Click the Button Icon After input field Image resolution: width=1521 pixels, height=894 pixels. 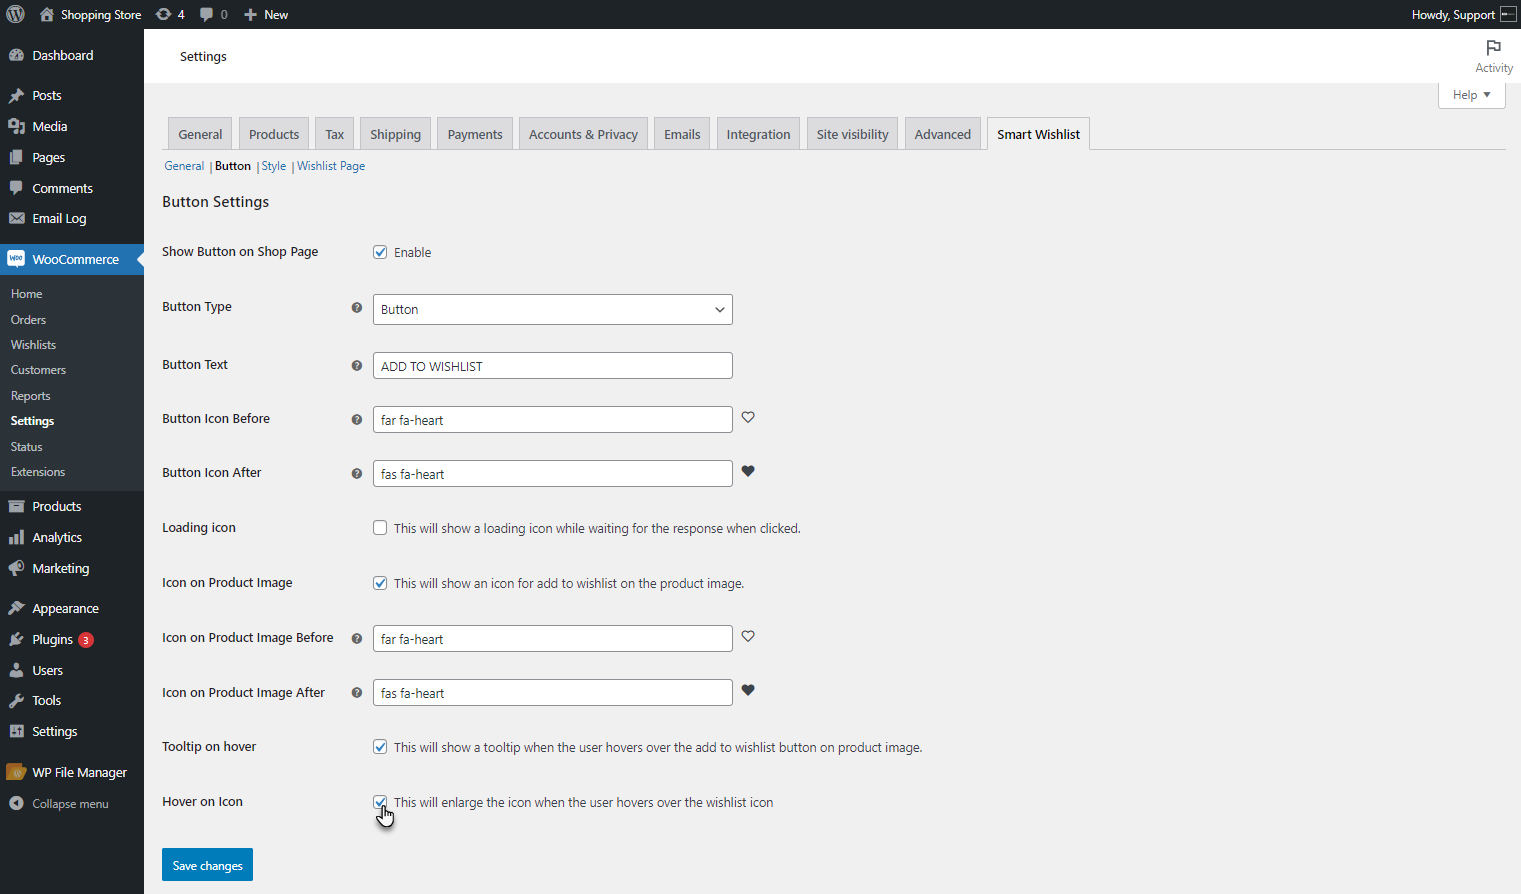[553, 474]
